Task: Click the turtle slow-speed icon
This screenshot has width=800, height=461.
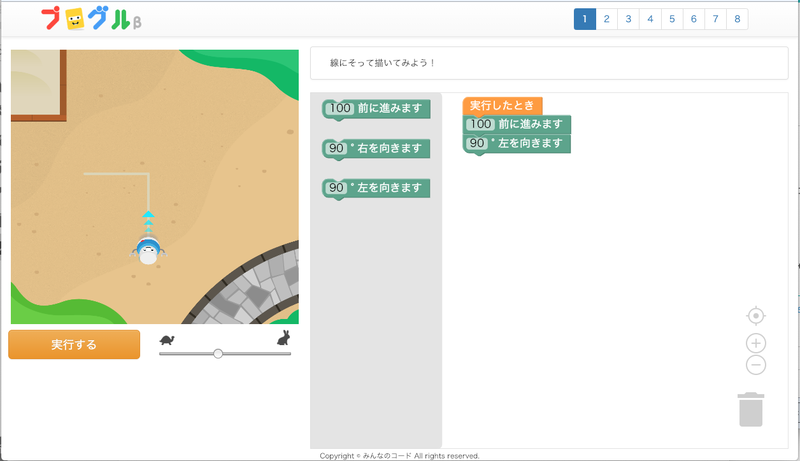Action: (167, 340)
